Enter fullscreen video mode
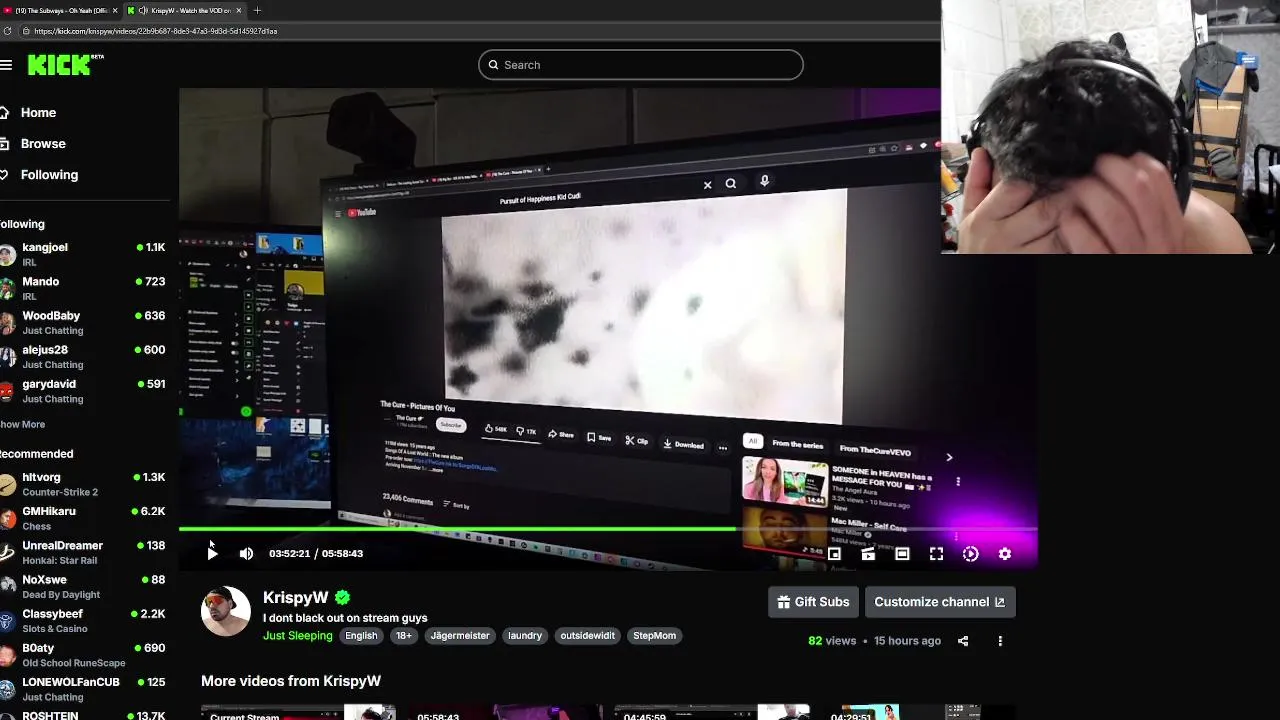The image size is (1280, 720). point(936,553)
